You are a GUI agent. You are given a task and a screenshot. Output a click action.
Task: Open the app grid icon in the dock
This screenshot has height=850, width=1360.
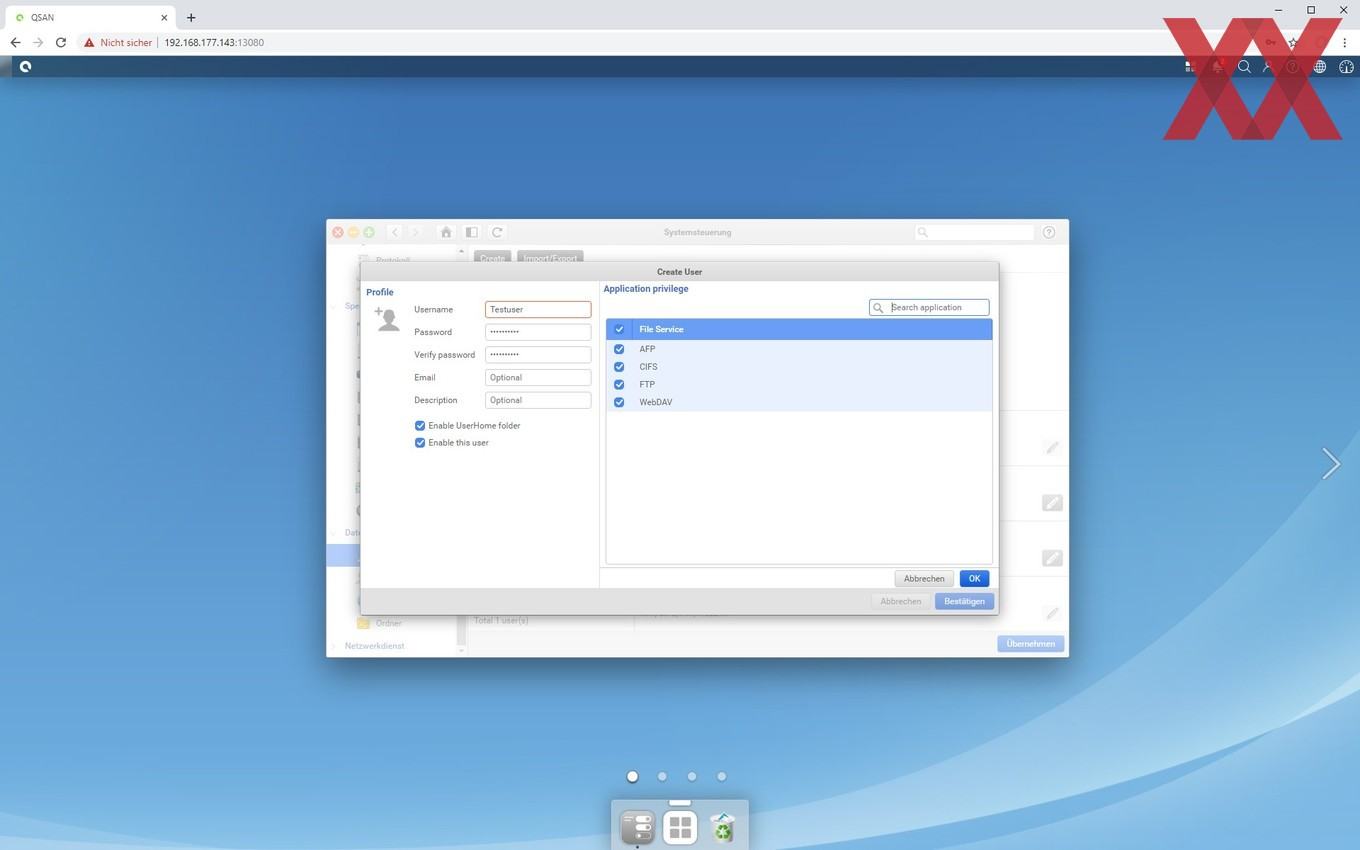[680, 827]
